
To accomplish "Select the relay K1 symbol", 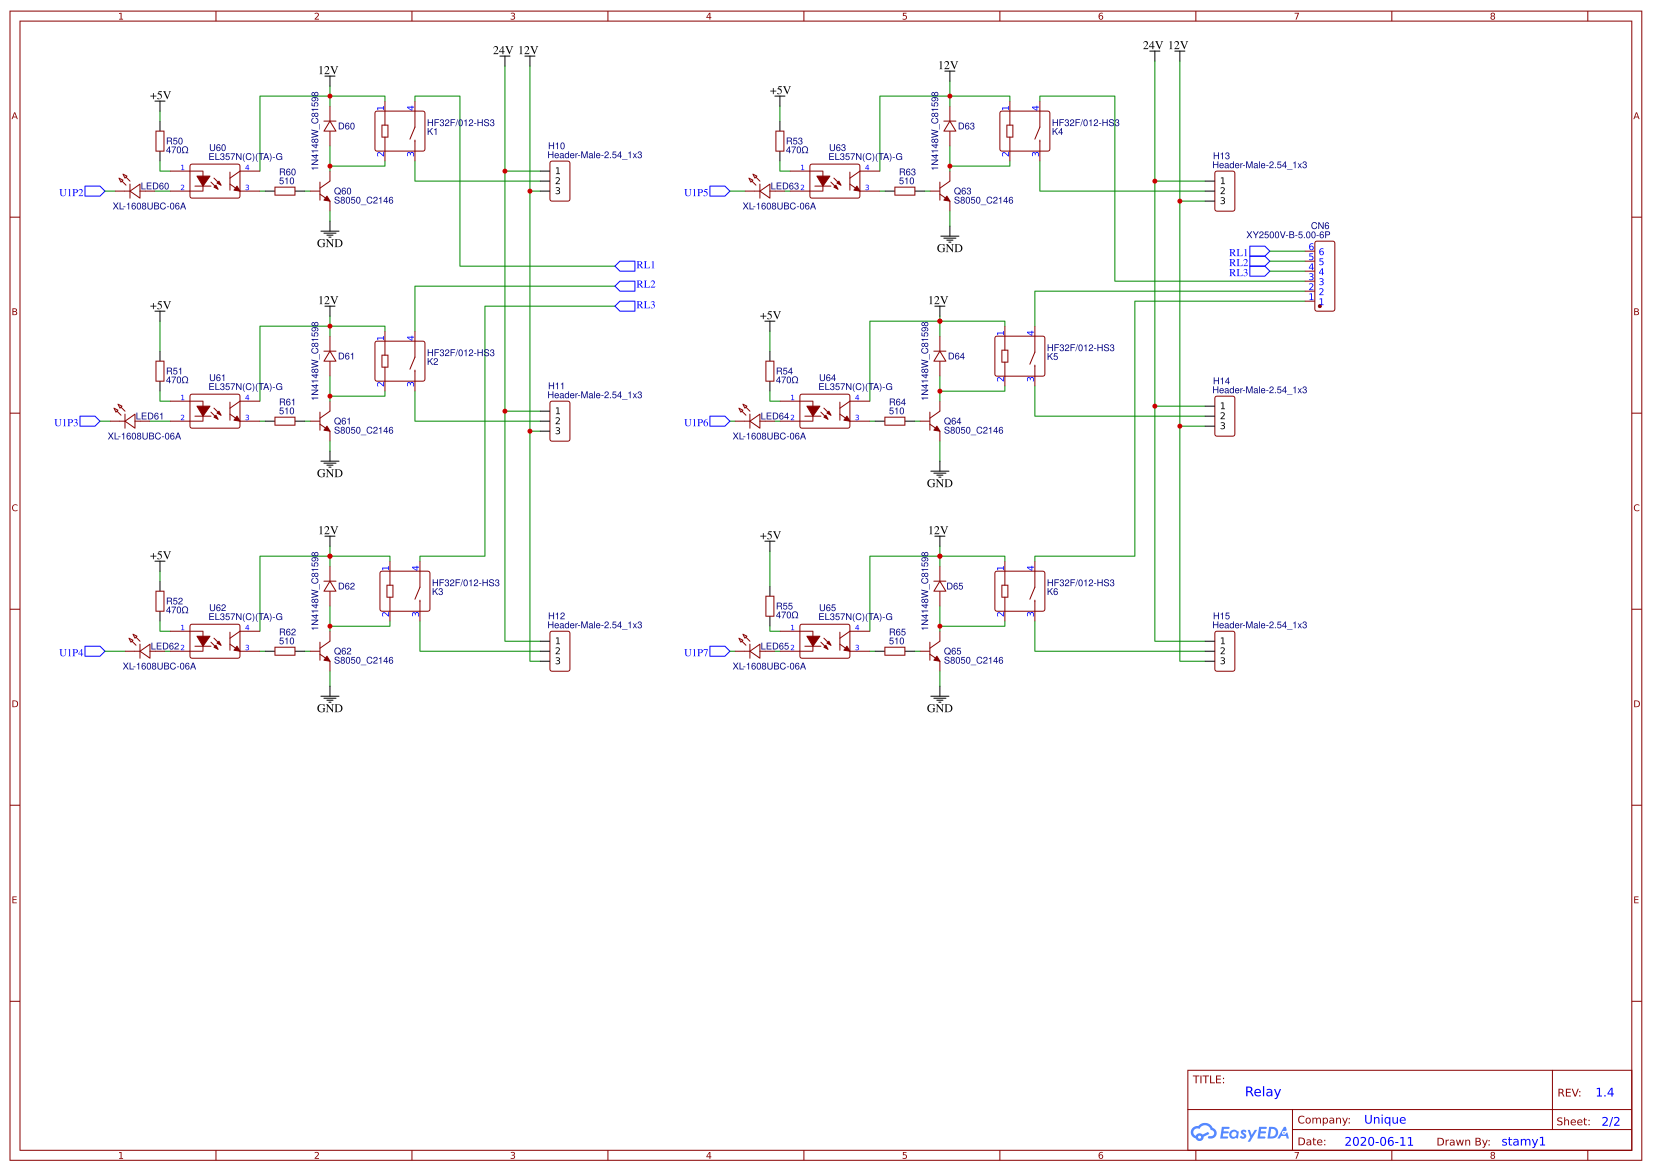I will [400, 130].
